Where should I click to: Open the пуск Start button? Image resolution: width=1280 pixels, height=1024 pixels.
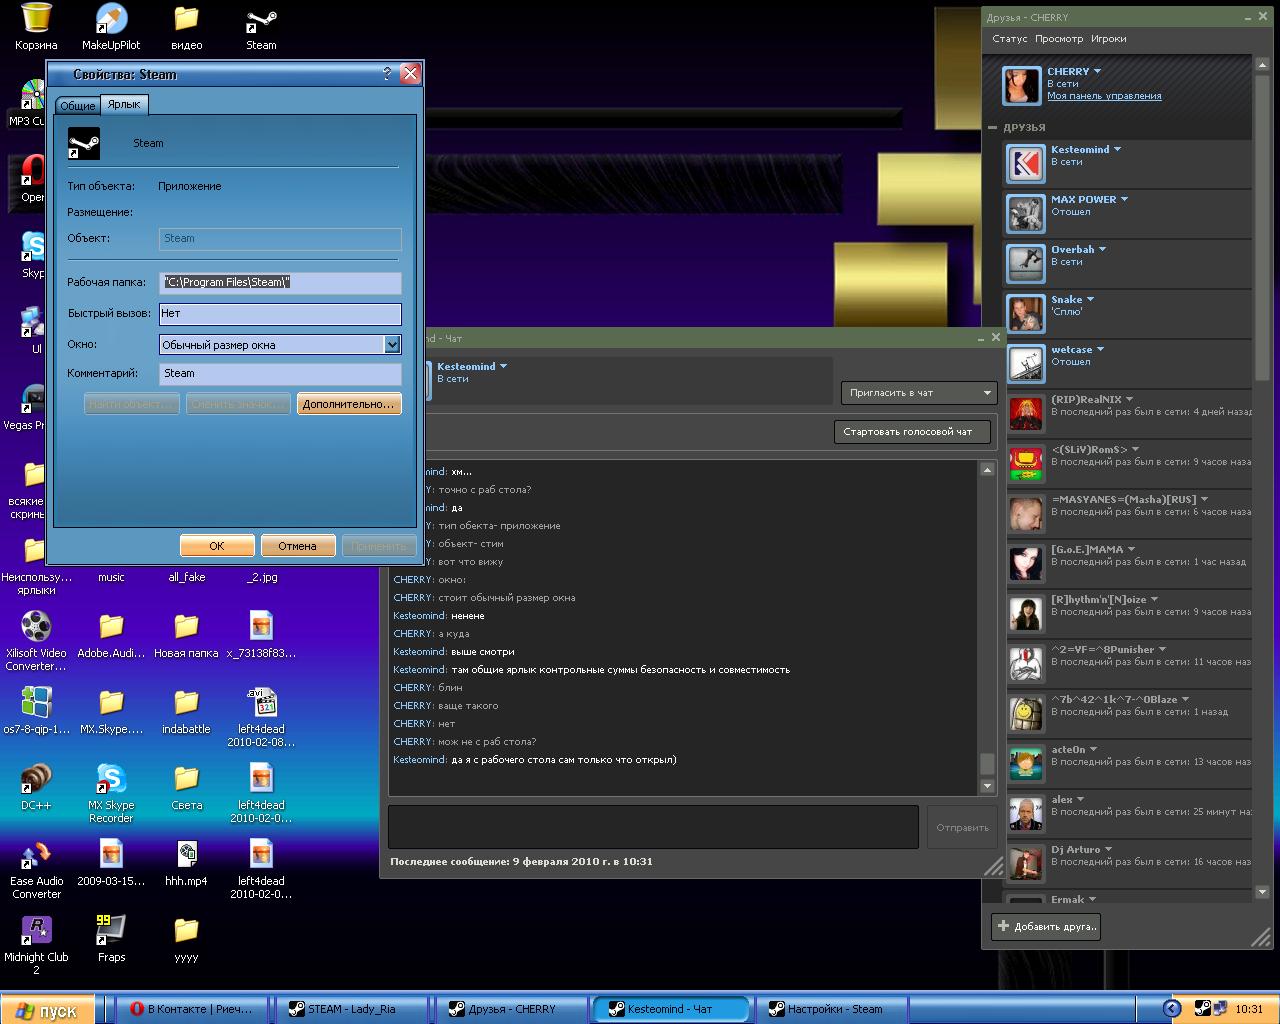tap(47, 1009)
